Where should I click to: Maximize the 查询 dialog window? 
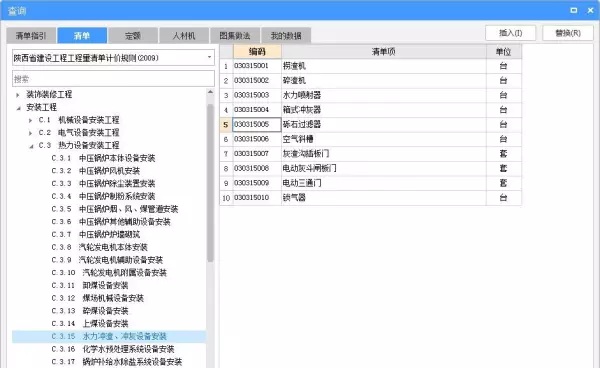(574, 10)
